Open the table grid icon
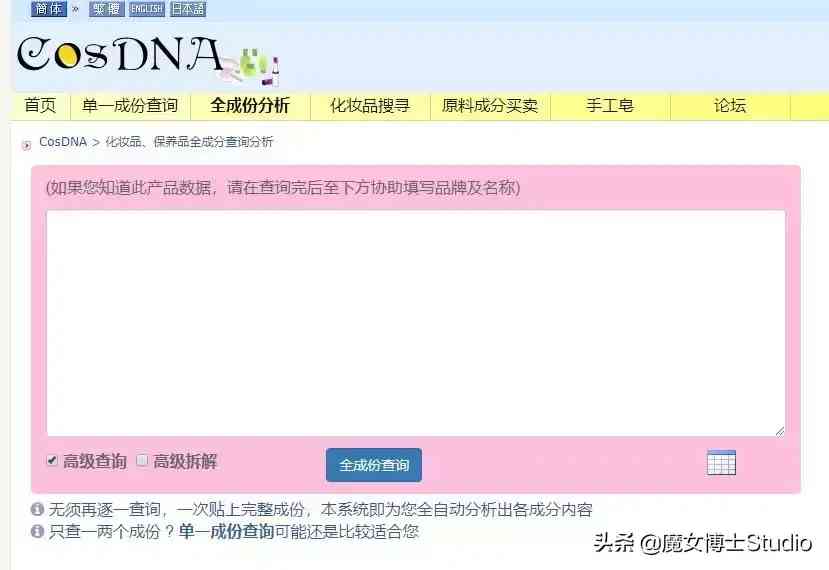This screenshot has height=570, width=829. [721, 463]
